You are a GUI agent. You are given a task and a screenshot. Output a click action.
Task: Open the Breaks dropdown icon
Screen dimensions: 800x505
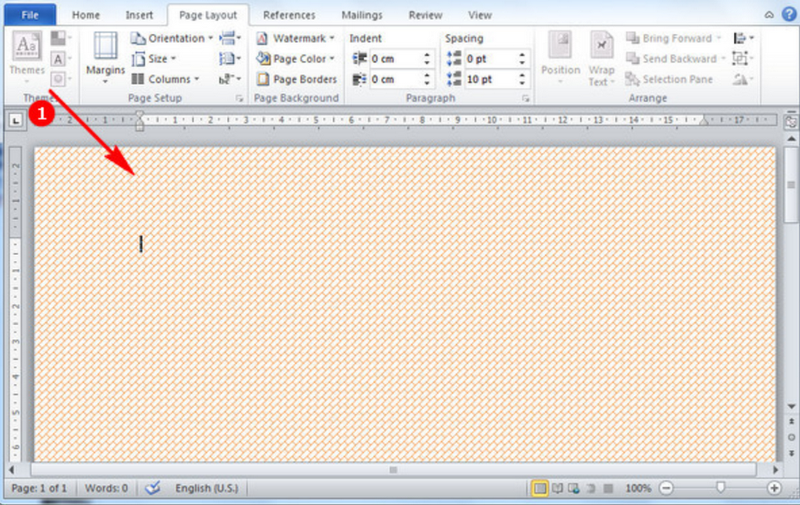click(230, 38)
